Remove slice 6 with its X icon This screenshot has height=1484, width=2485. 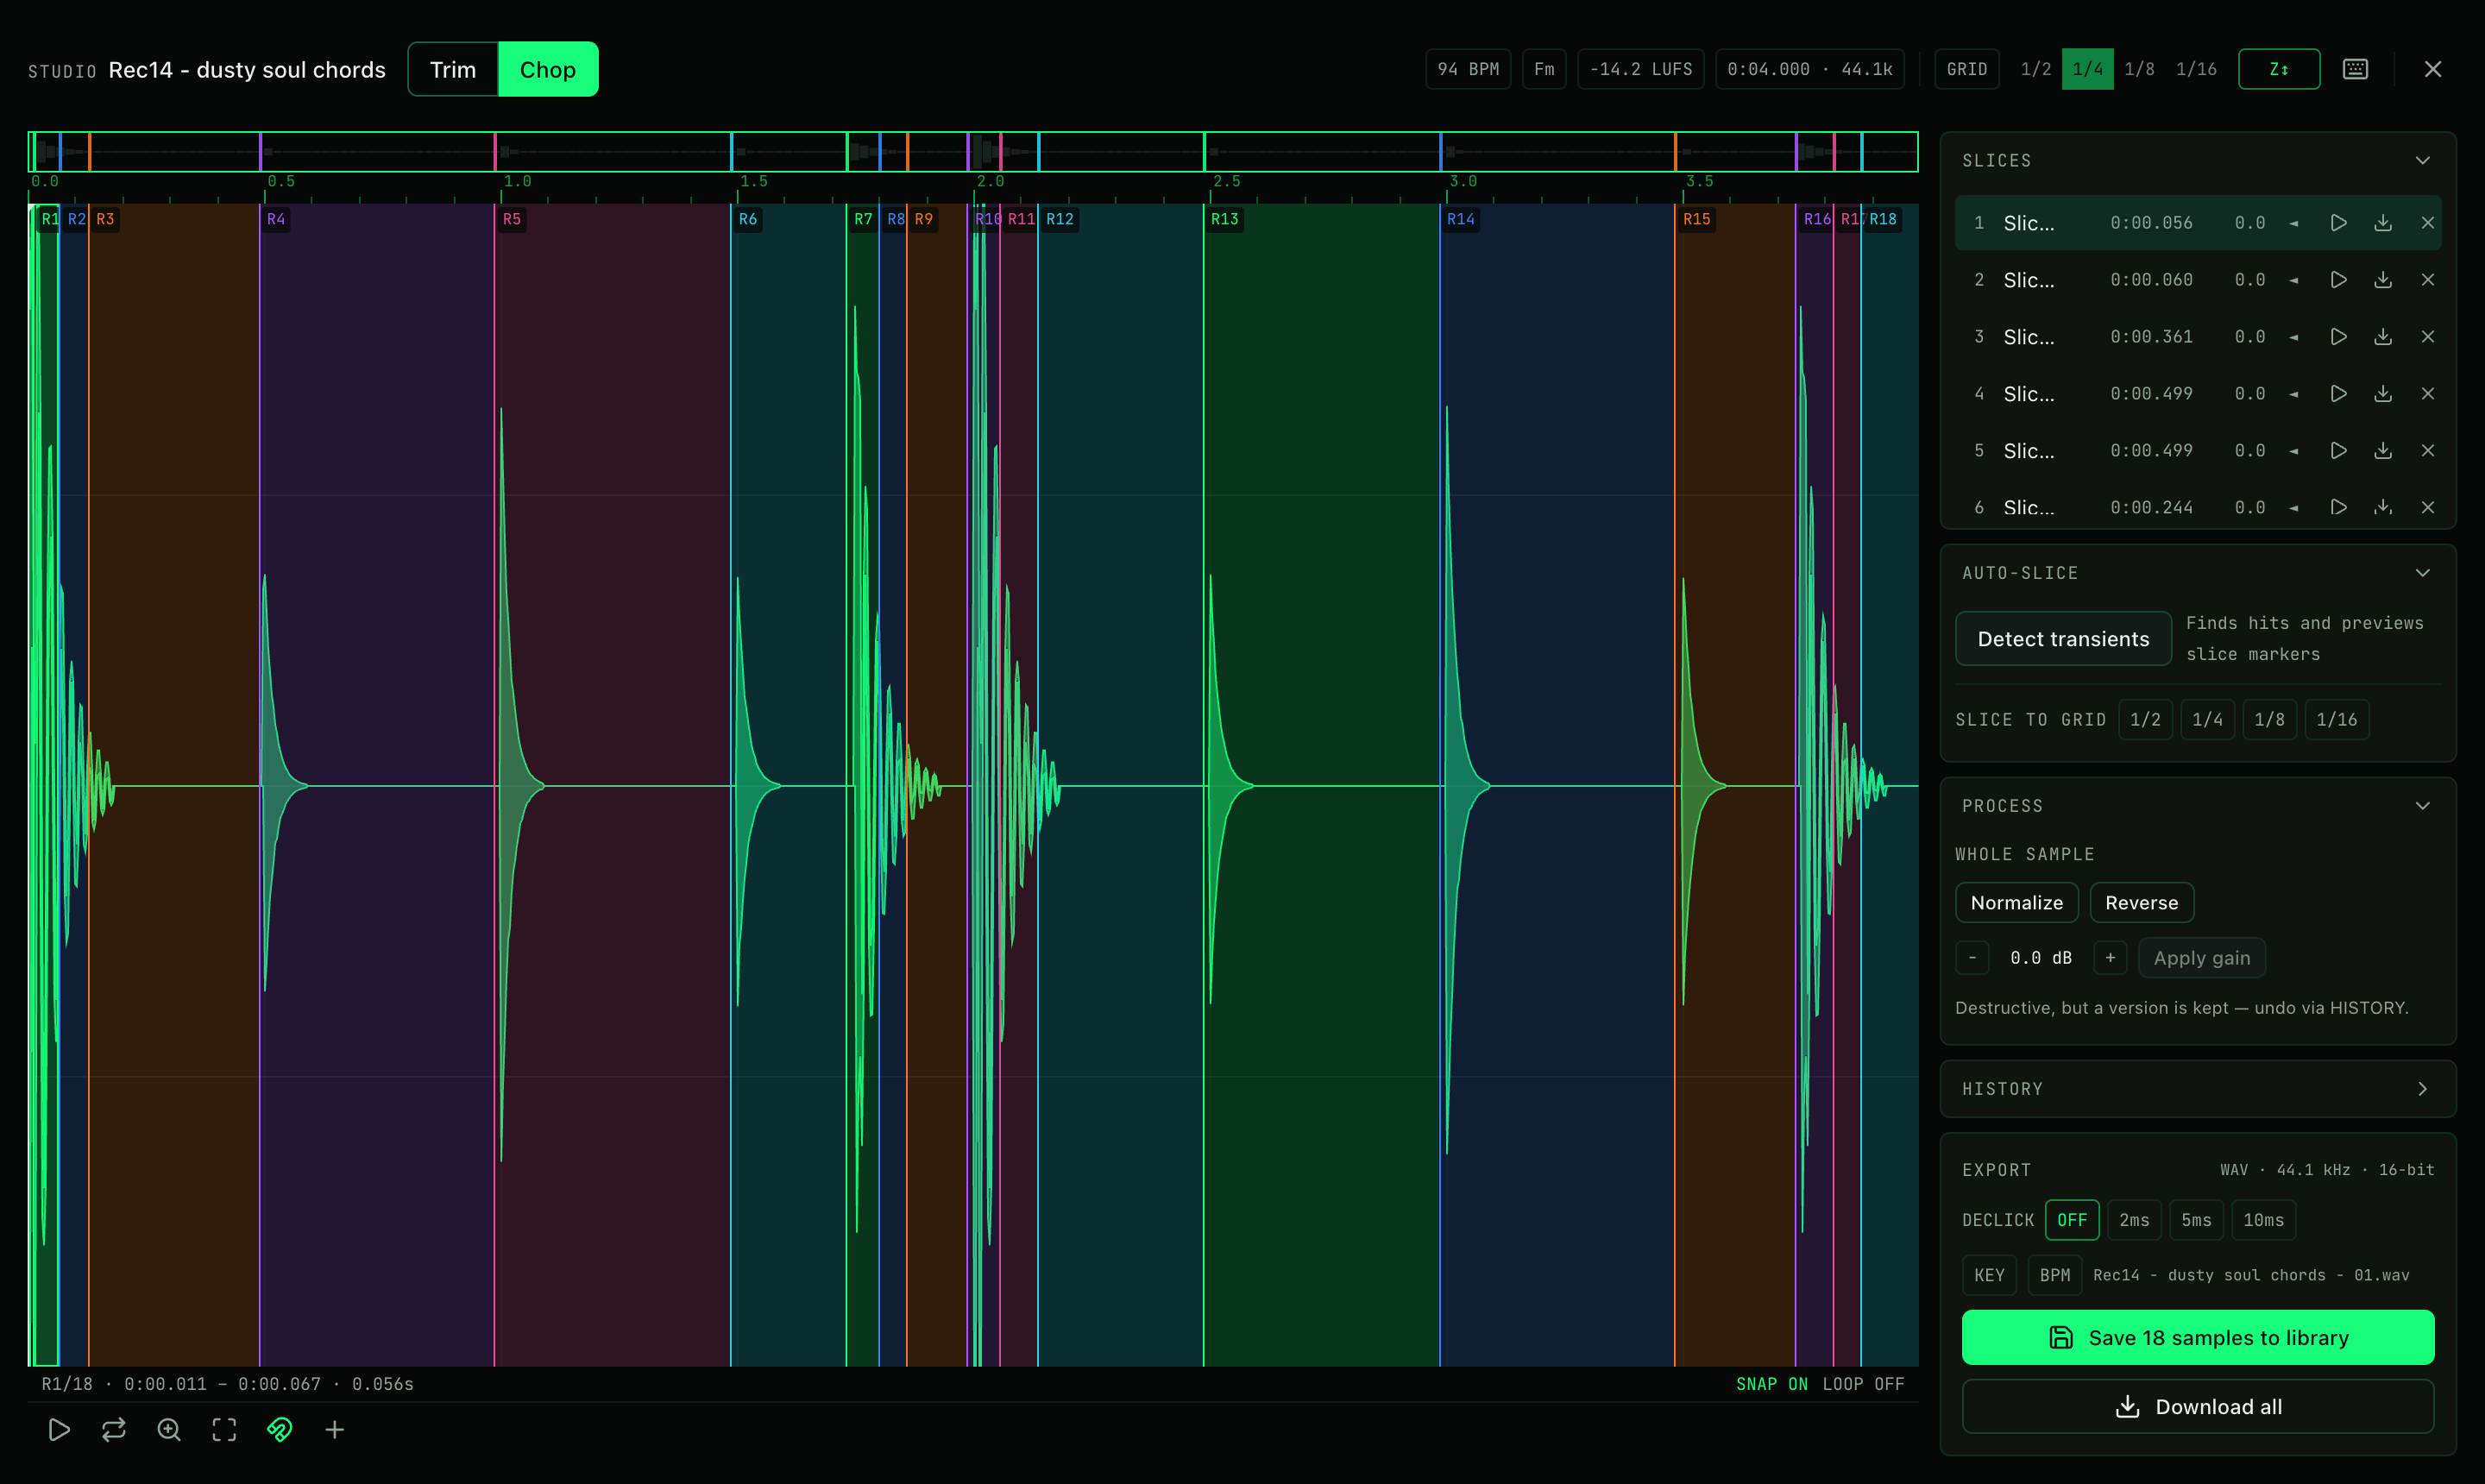click(2428, 508)
